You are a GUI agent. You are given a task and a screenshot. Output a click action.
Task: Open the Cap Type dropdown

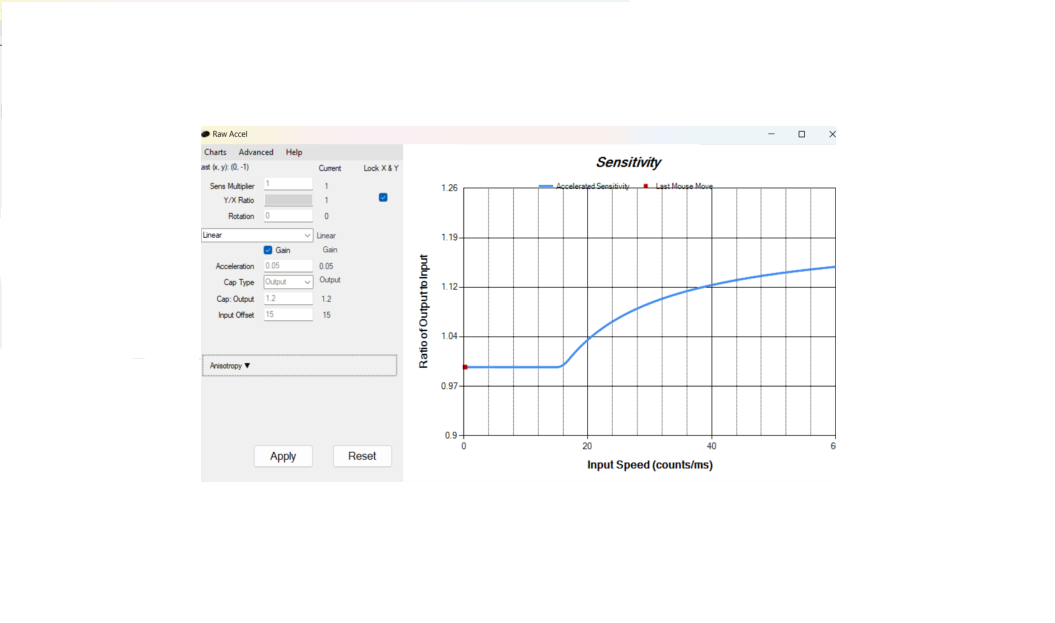pyautogui.click(x=287, y=281)
